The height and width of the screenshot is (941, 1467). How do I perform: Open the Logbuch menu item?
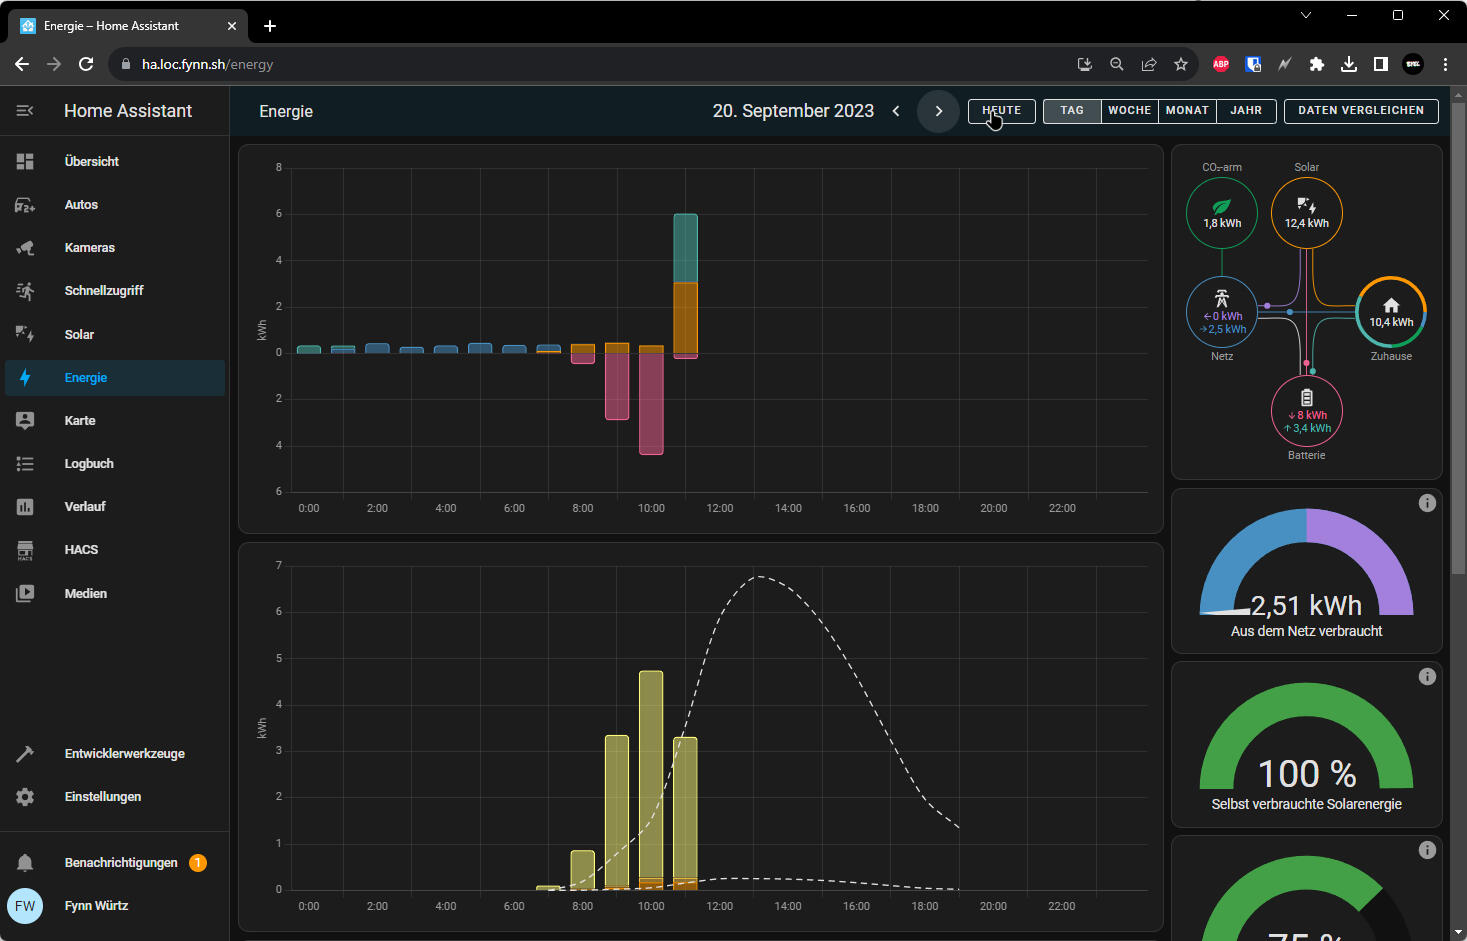pyautogui.click(x=89, y=463)
